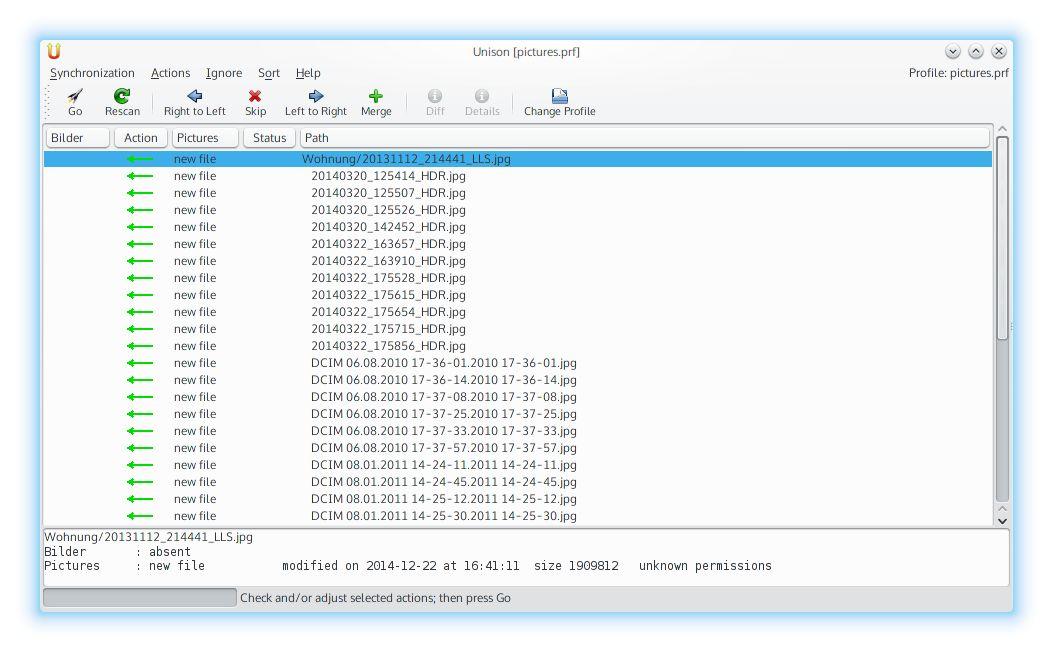Select DCIM 08.01.2011 14-24-45 file
The height and width of the screenshot is (652, 1053).
(x=444, y=482)
